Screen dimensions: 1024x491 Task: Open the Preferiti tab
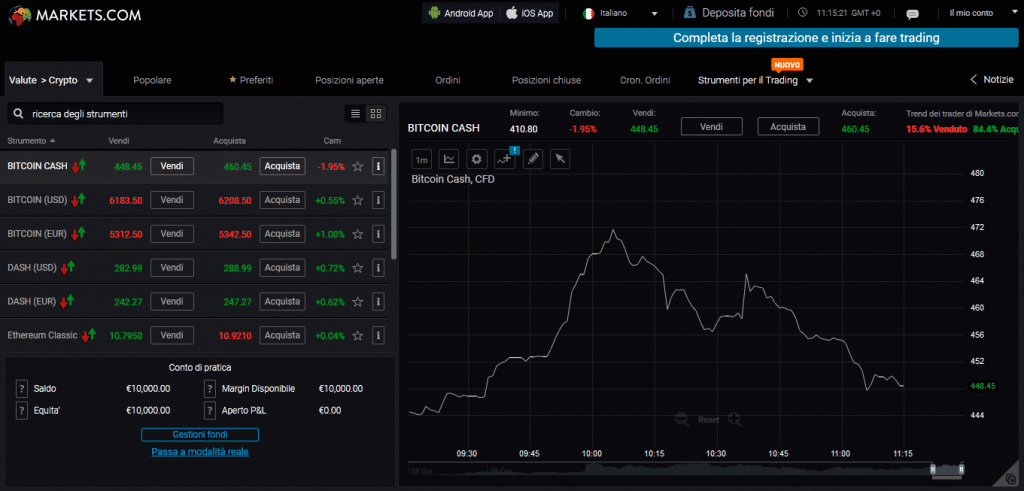pyautogui.click(x=251, y=80)
